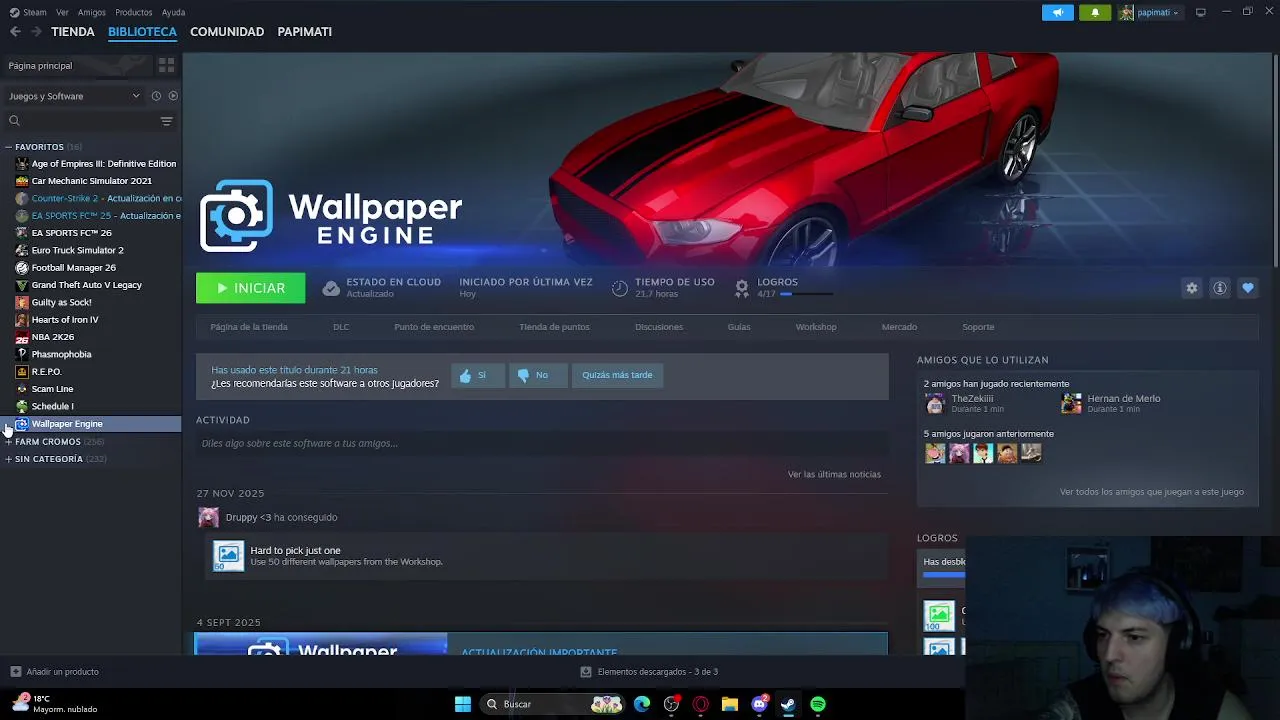Go to TIENDA section
The width and height of the screenshot is (1280, 720).
[73, 32]
